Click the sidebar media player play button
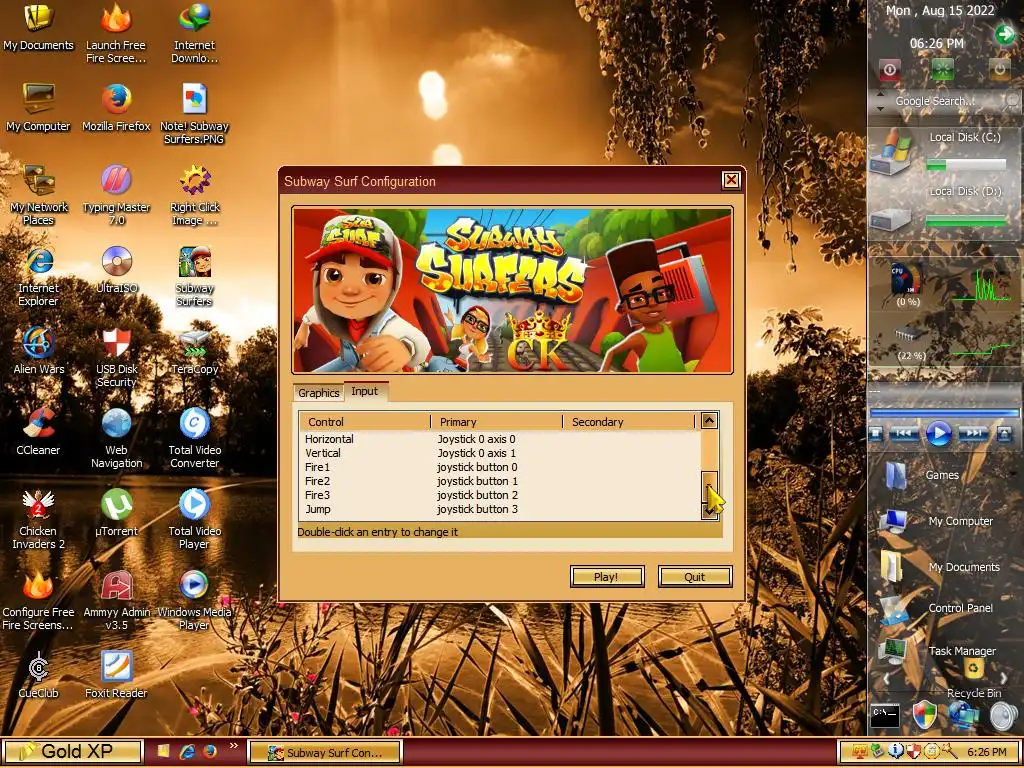 pos(938,433)
